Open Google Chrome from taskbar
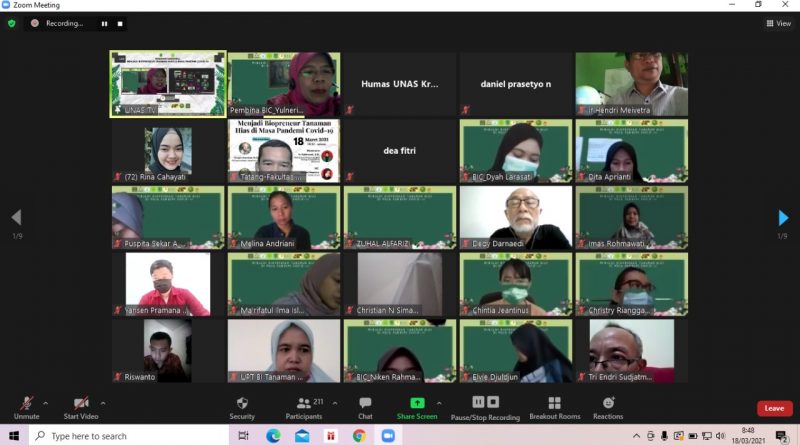 click(359, 436)
